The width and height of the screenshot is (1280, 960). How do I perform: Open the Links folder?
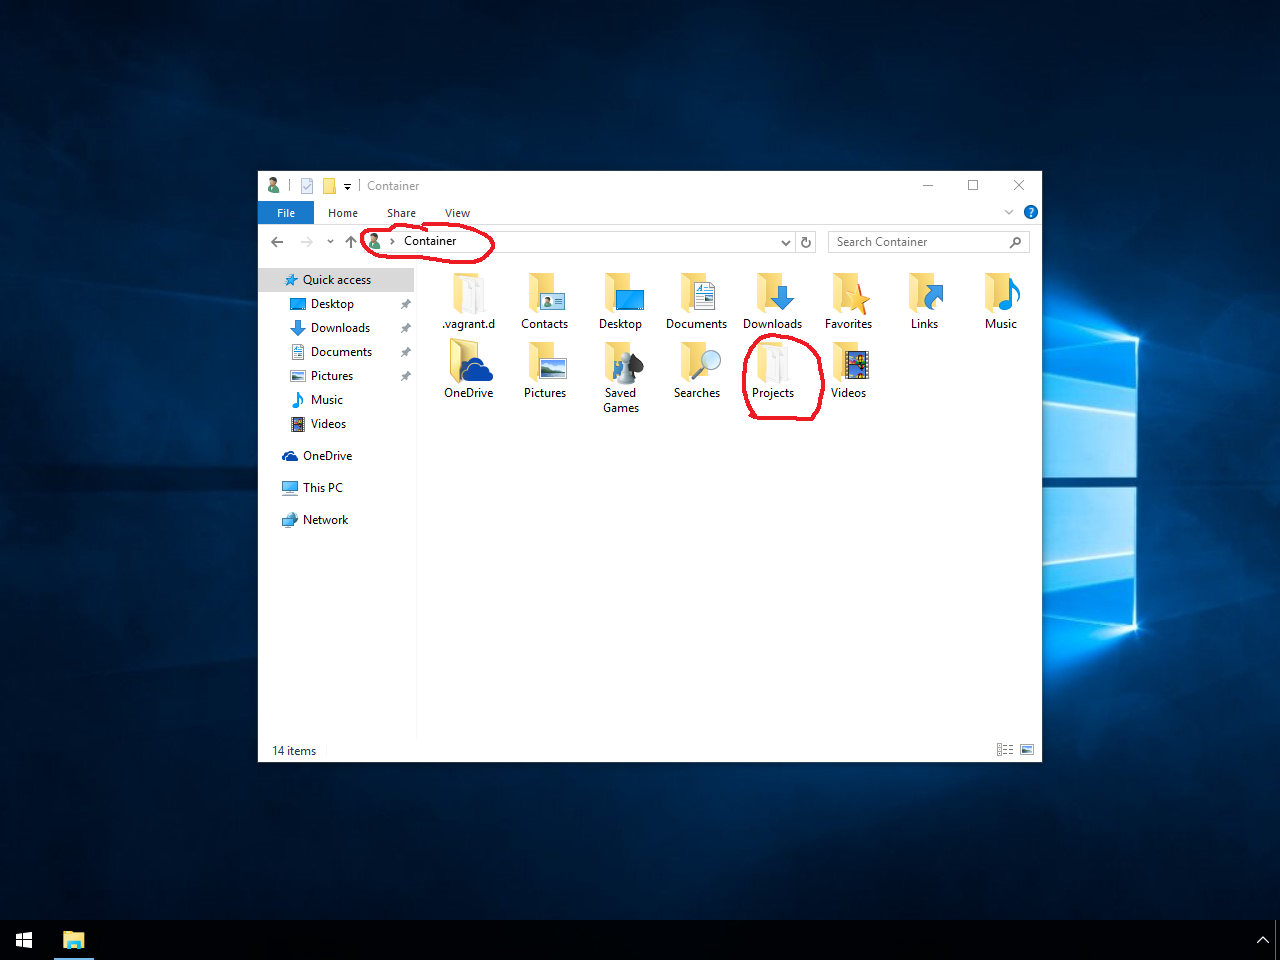pyautogui.click(x=925, y=295)
